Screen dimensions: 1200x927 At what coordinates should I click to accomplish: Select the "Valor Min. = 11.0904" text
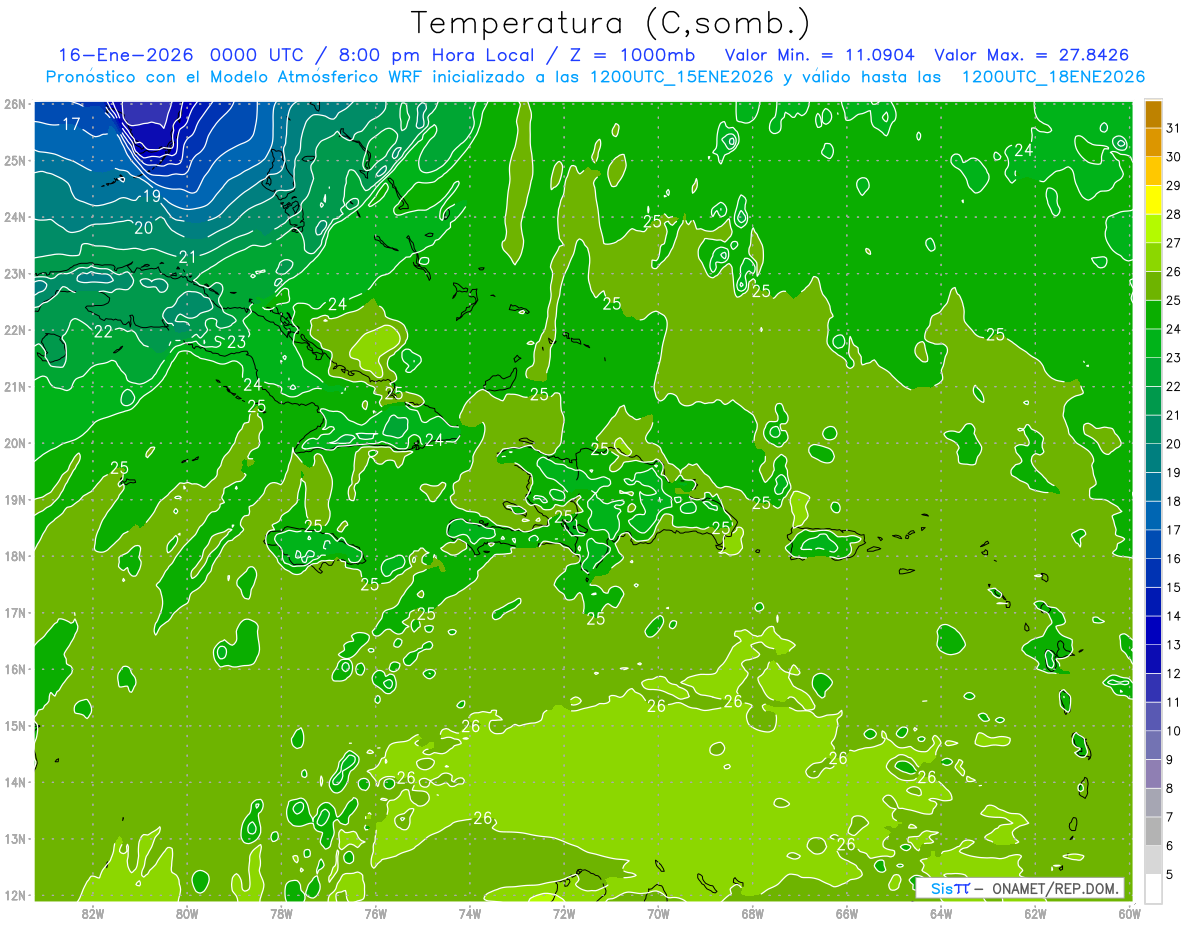[x=821, y=55]
